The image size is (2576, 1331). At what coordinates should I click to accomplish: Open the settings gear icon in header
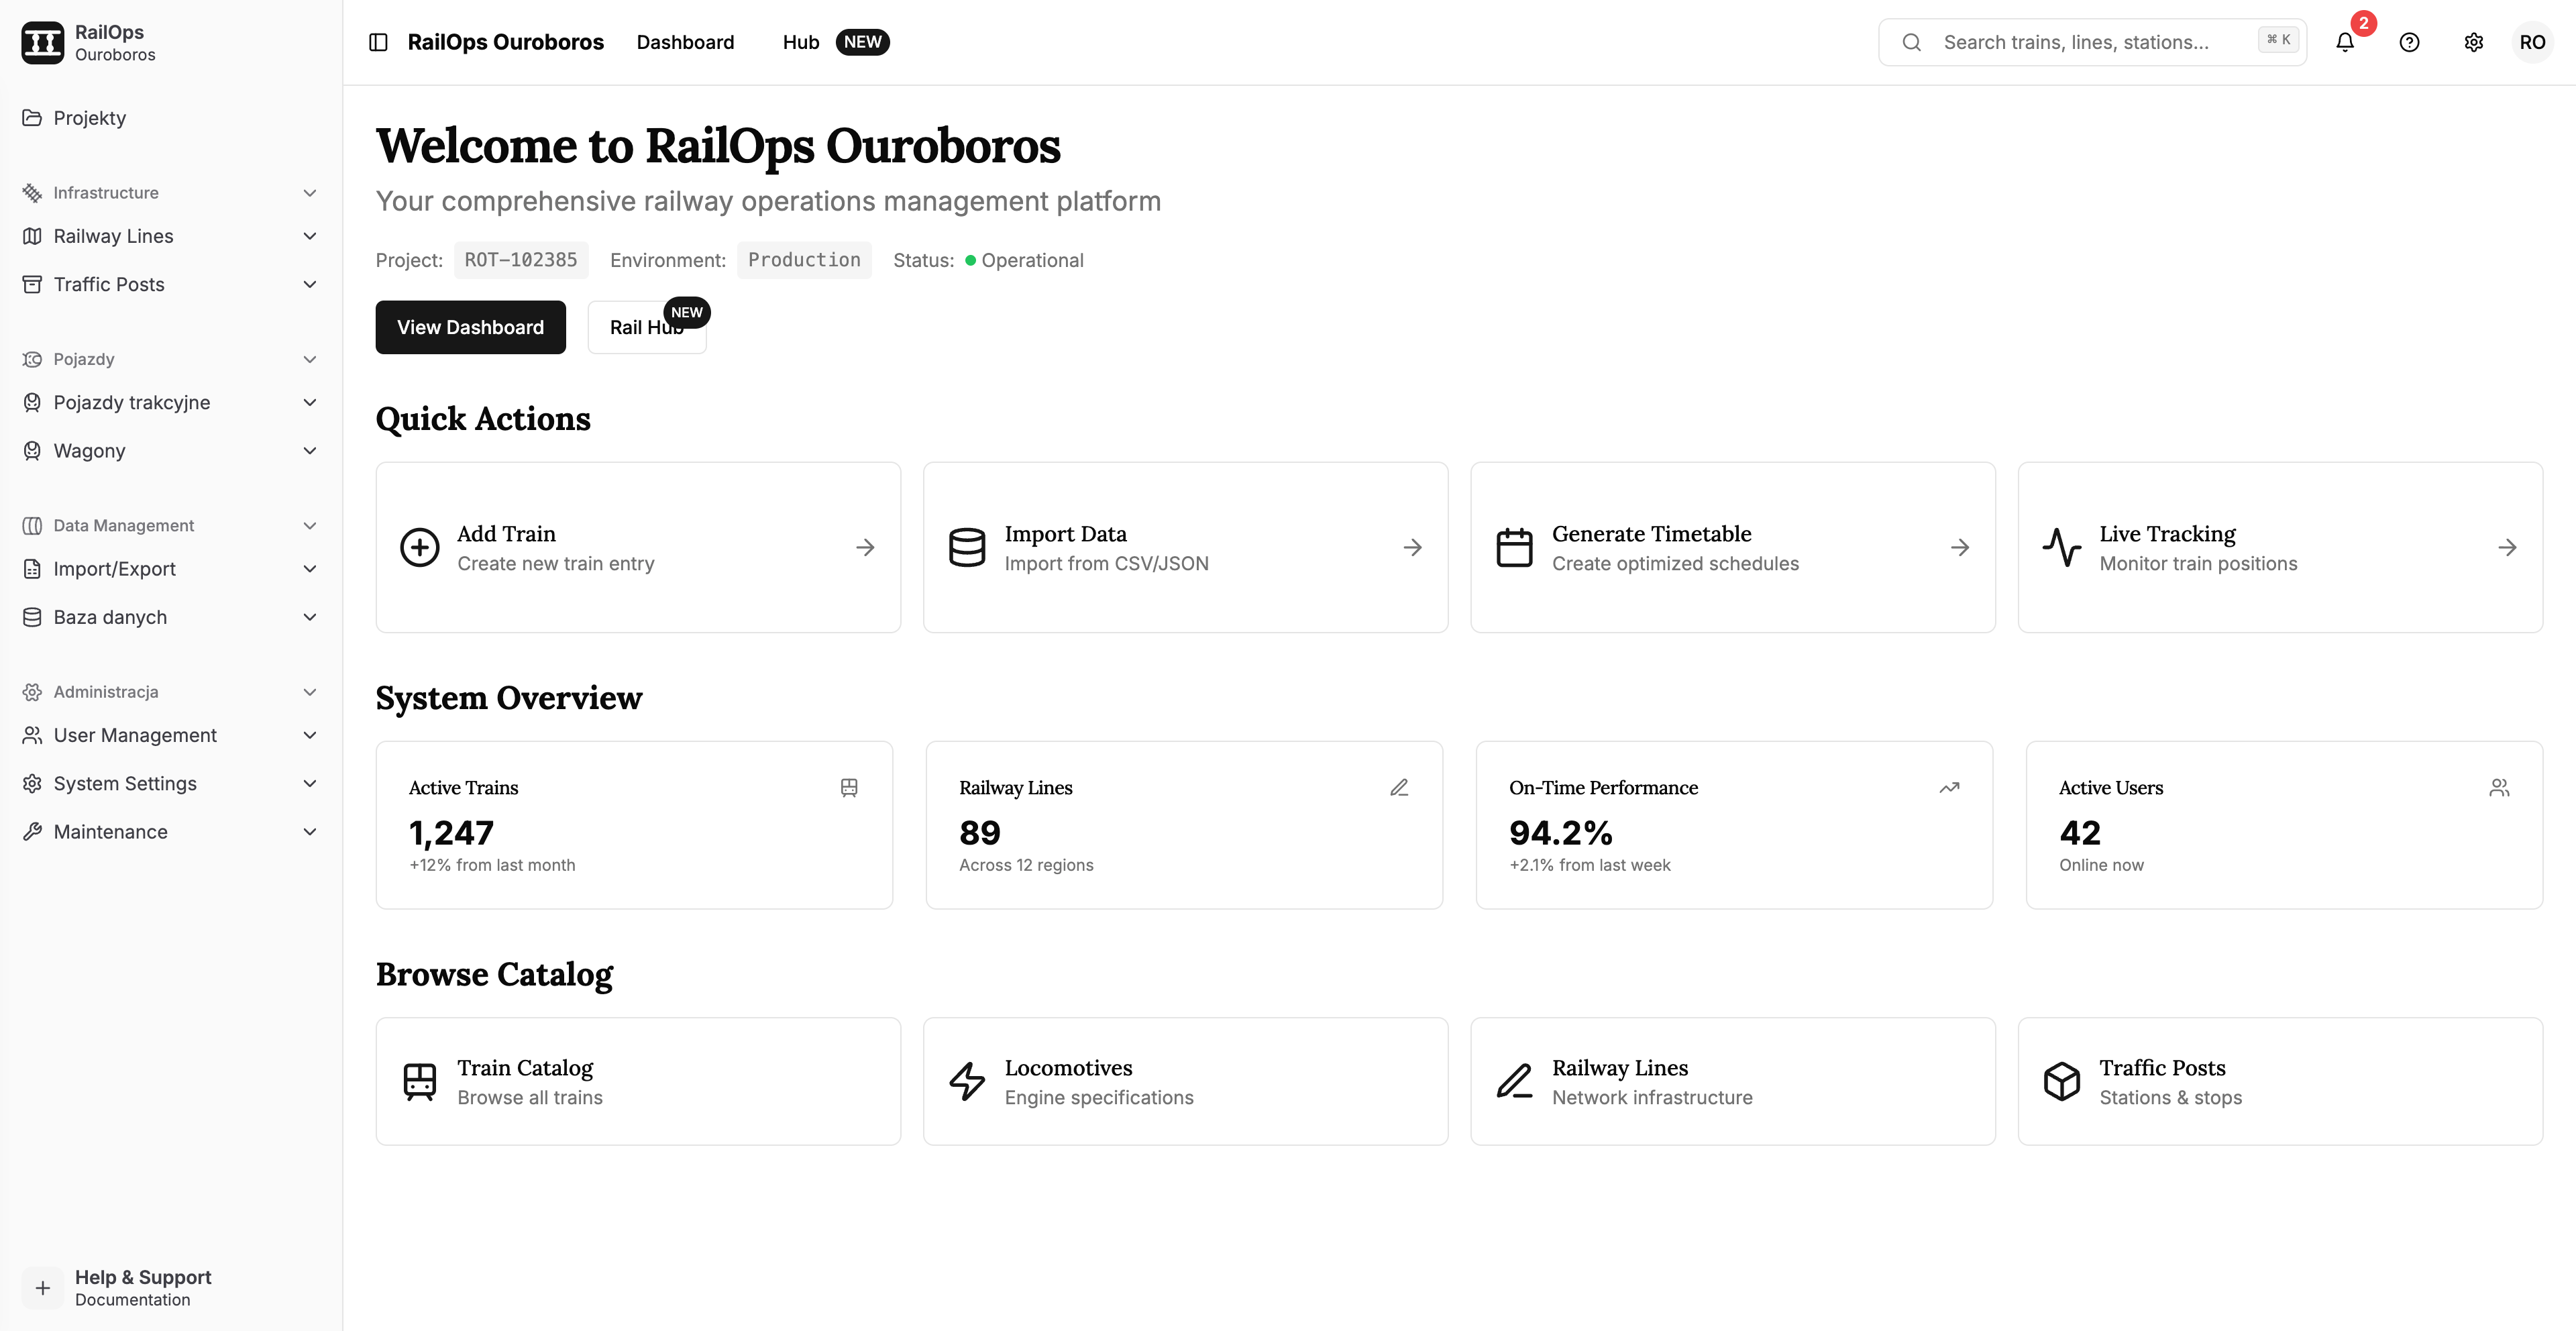point(2473,42)
